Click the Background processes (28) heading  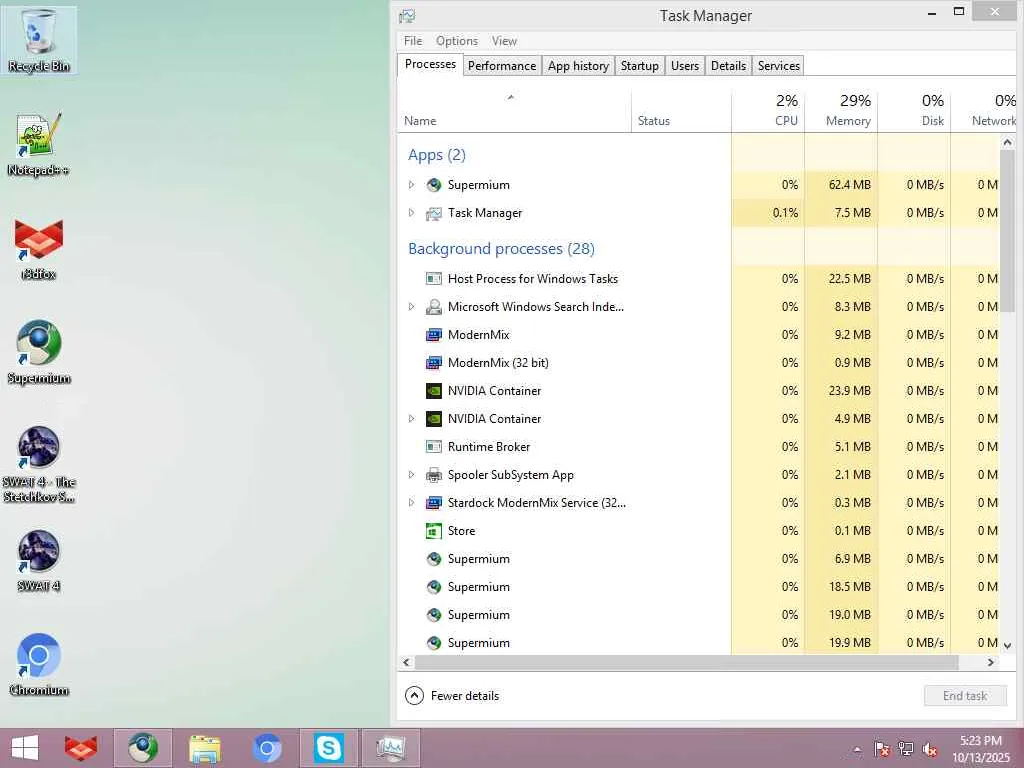click(501, 249)
